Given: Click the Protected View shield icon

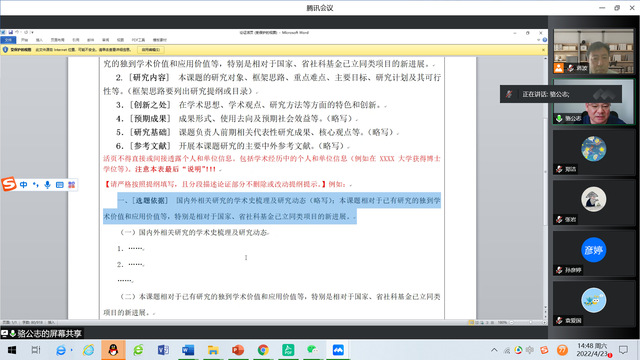Looking at the screenshot, I should (5, 50).
